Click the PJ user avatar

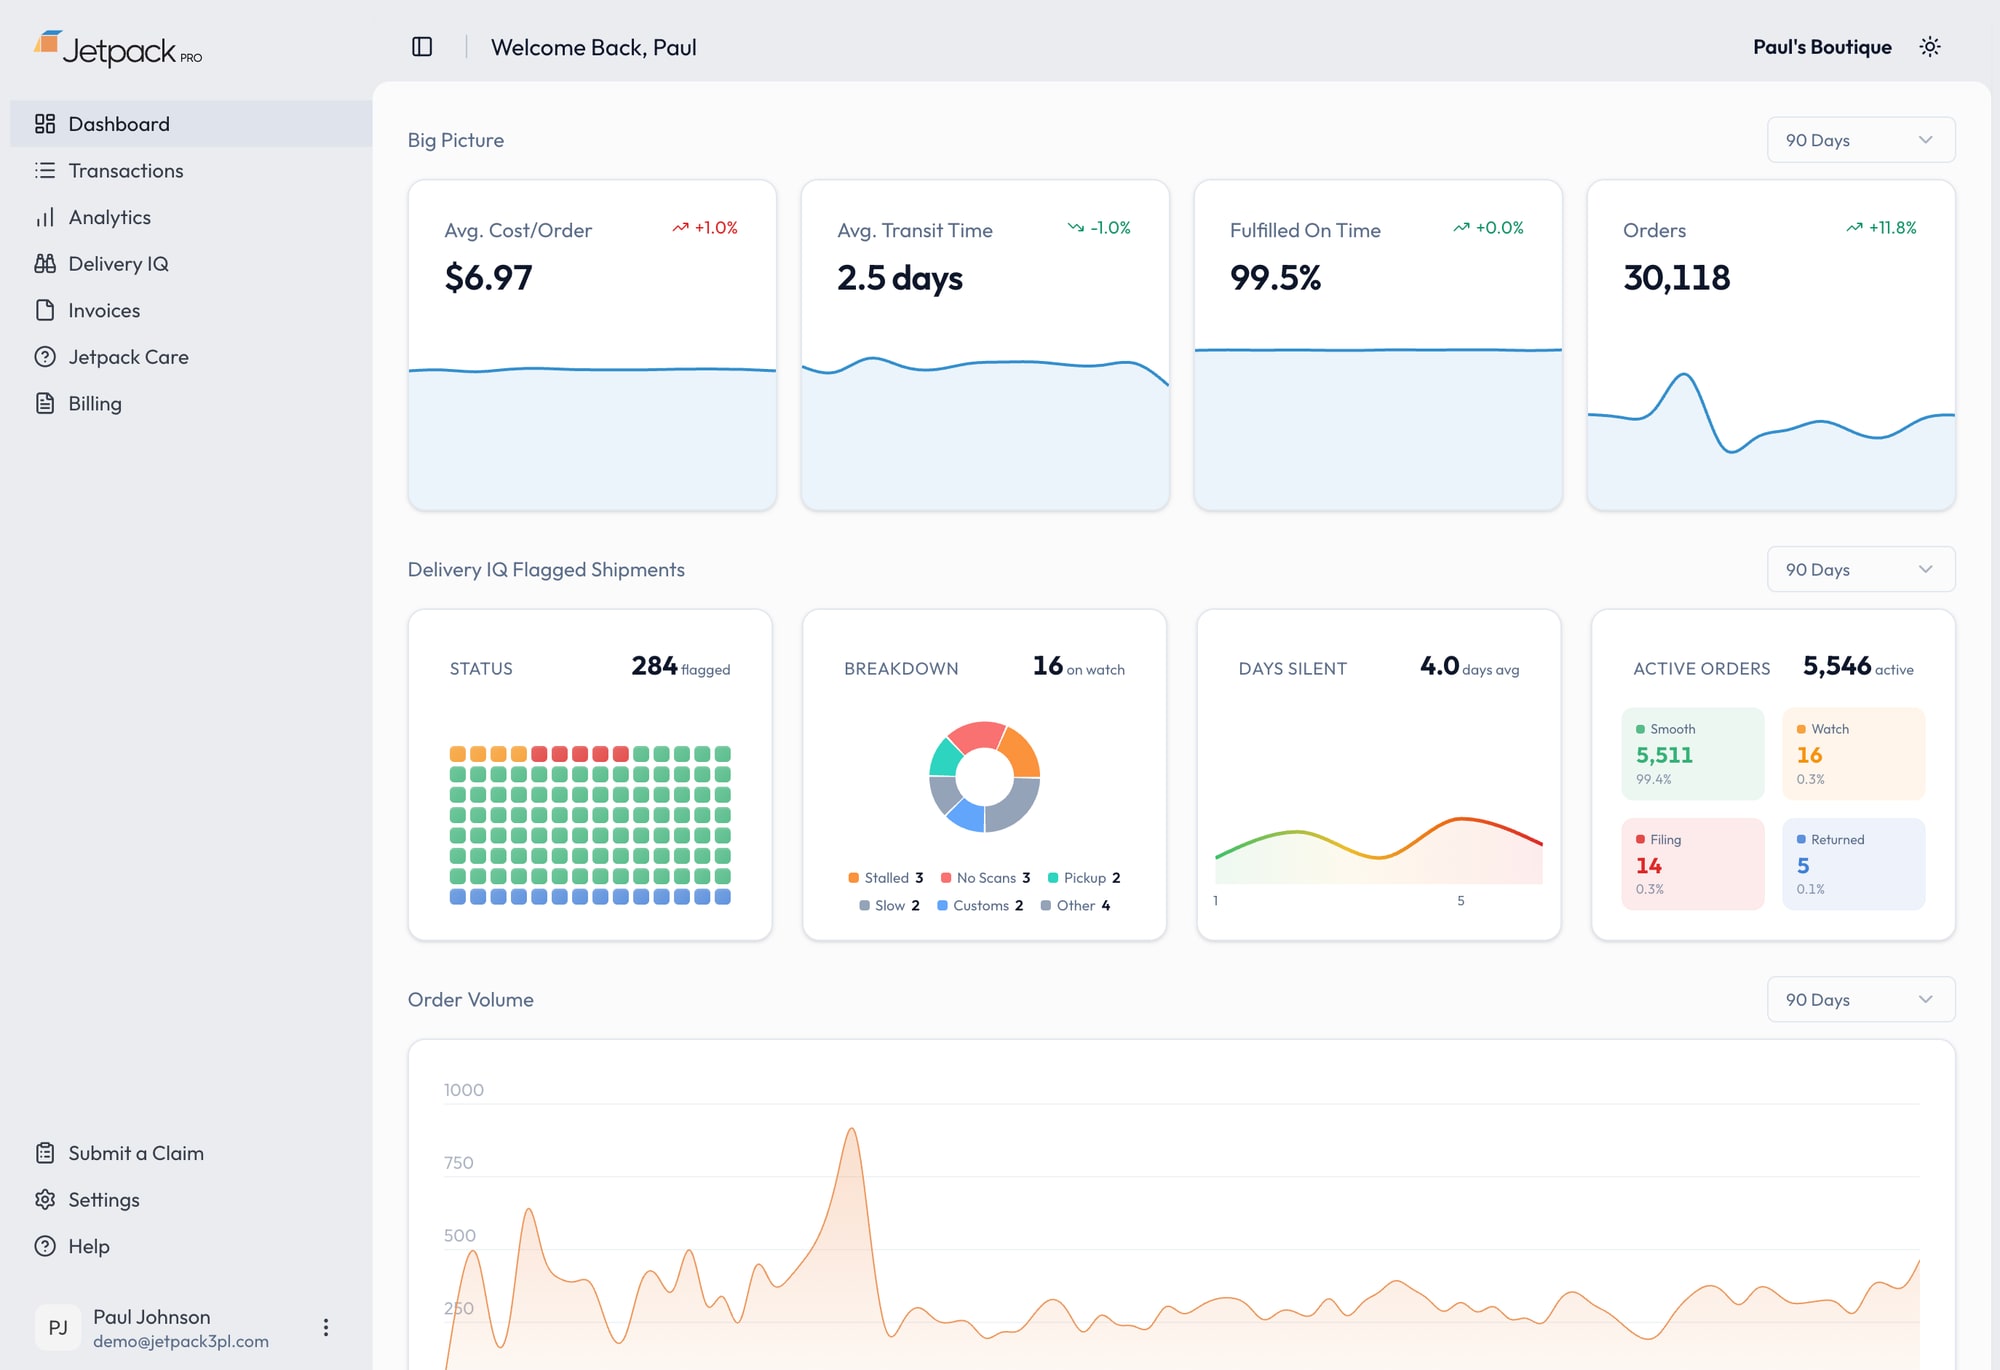click(x=58, y=1328)
